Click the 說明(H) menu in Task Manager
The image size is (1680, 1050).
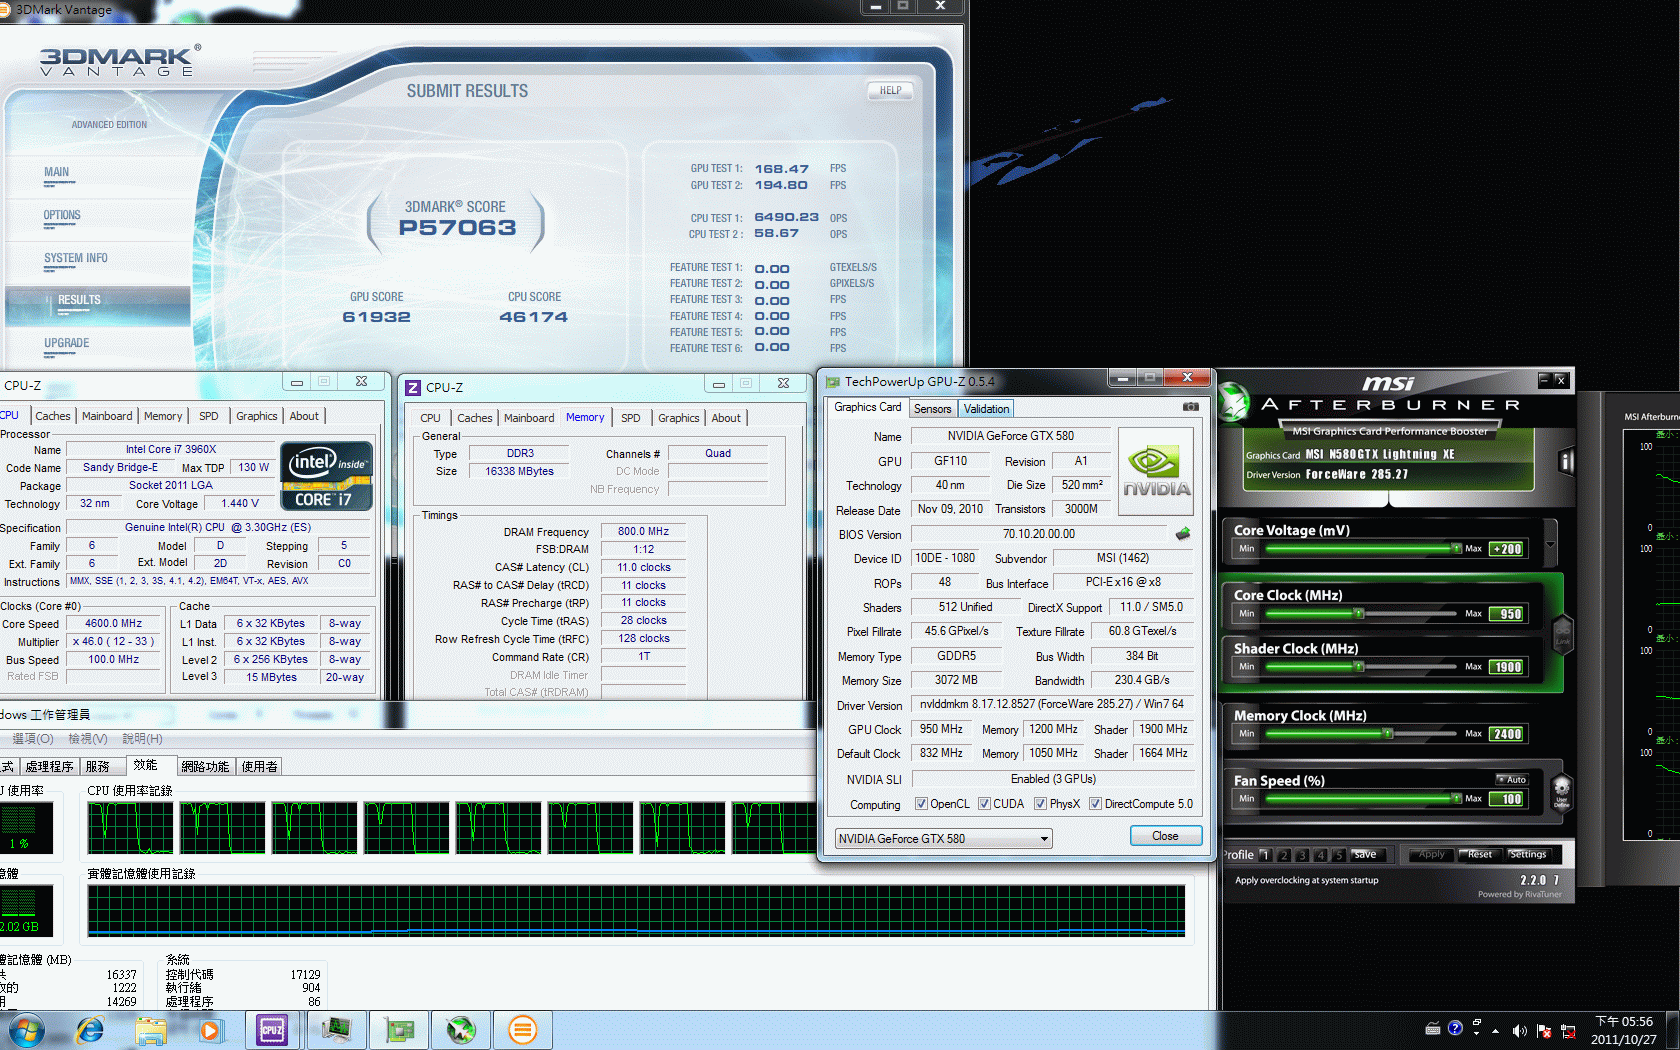point(142,738)
